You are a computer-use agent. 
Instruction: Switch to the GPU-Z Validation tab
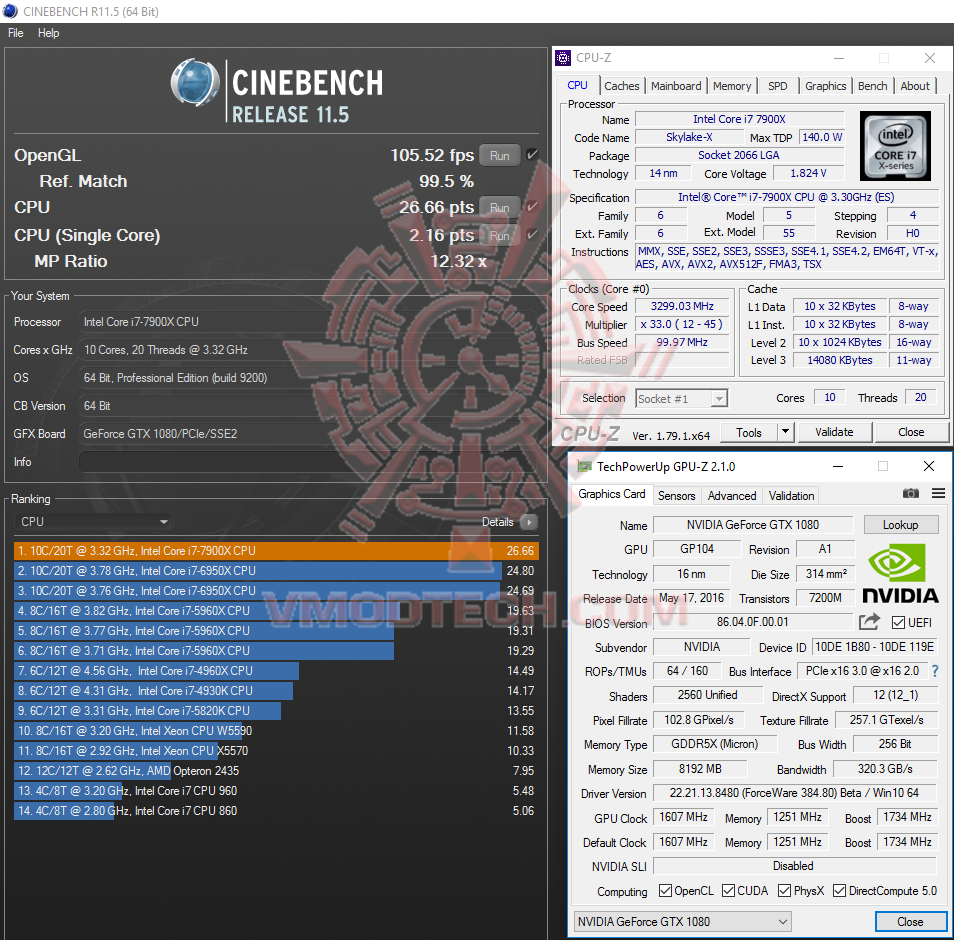(x=791, y=495)
